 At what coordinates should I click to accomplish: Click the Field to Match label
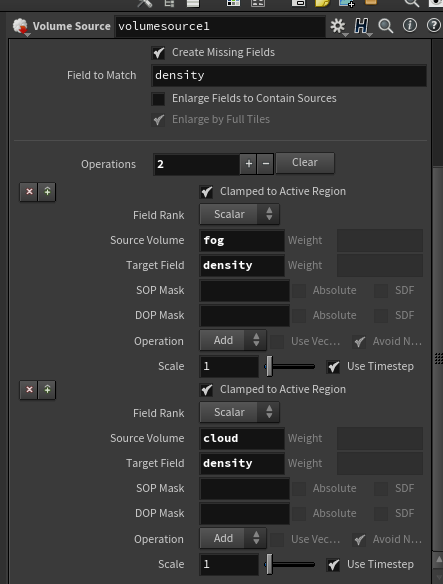(102, 76)
